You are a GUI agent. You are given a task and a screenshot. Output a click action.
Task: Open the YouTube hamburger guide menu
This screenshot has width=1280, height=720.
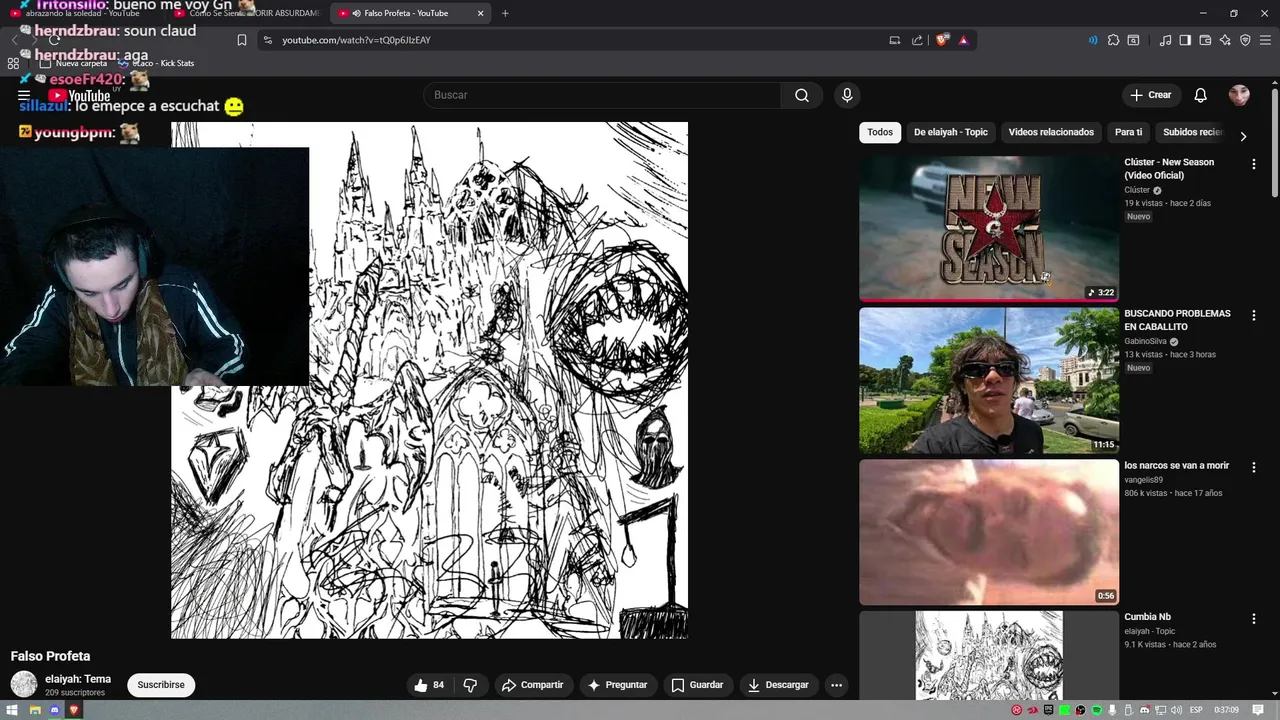[x=24, y=96]
